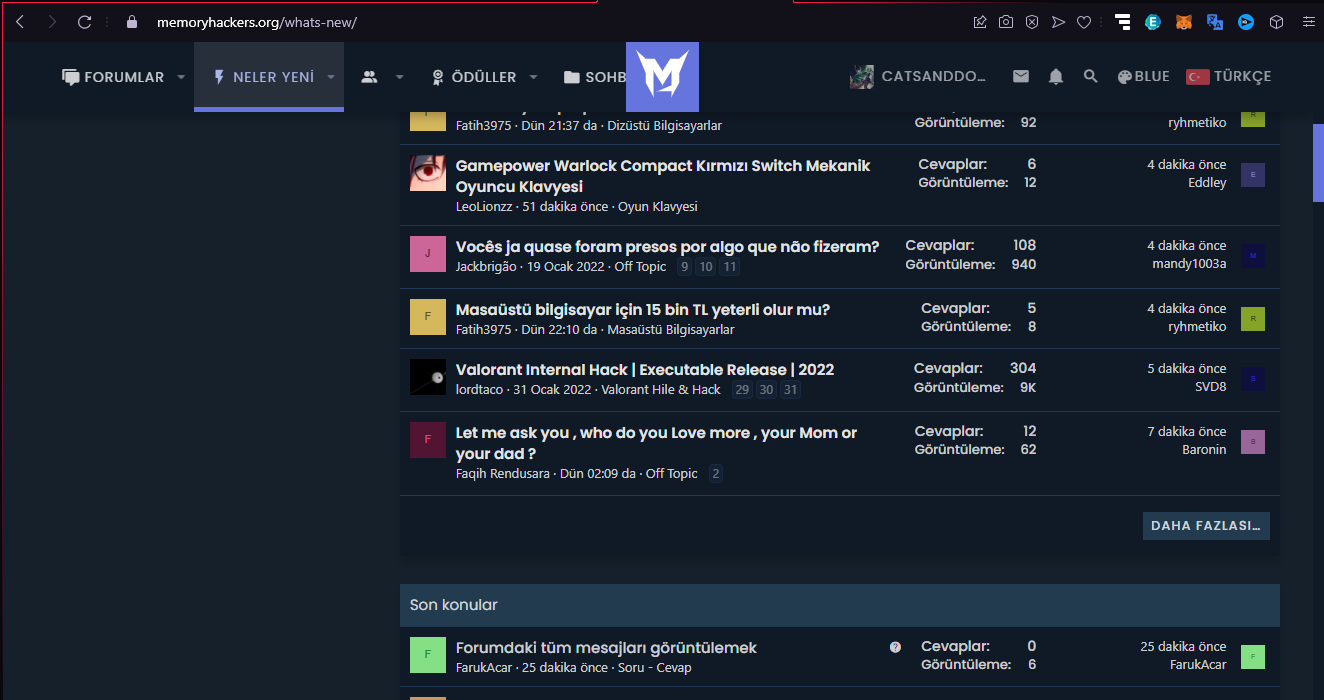Viewport: 1324px width, 700px height.
Task: Open 'Vocês ja quase foram presos' thread
Action: pos(667,246)
